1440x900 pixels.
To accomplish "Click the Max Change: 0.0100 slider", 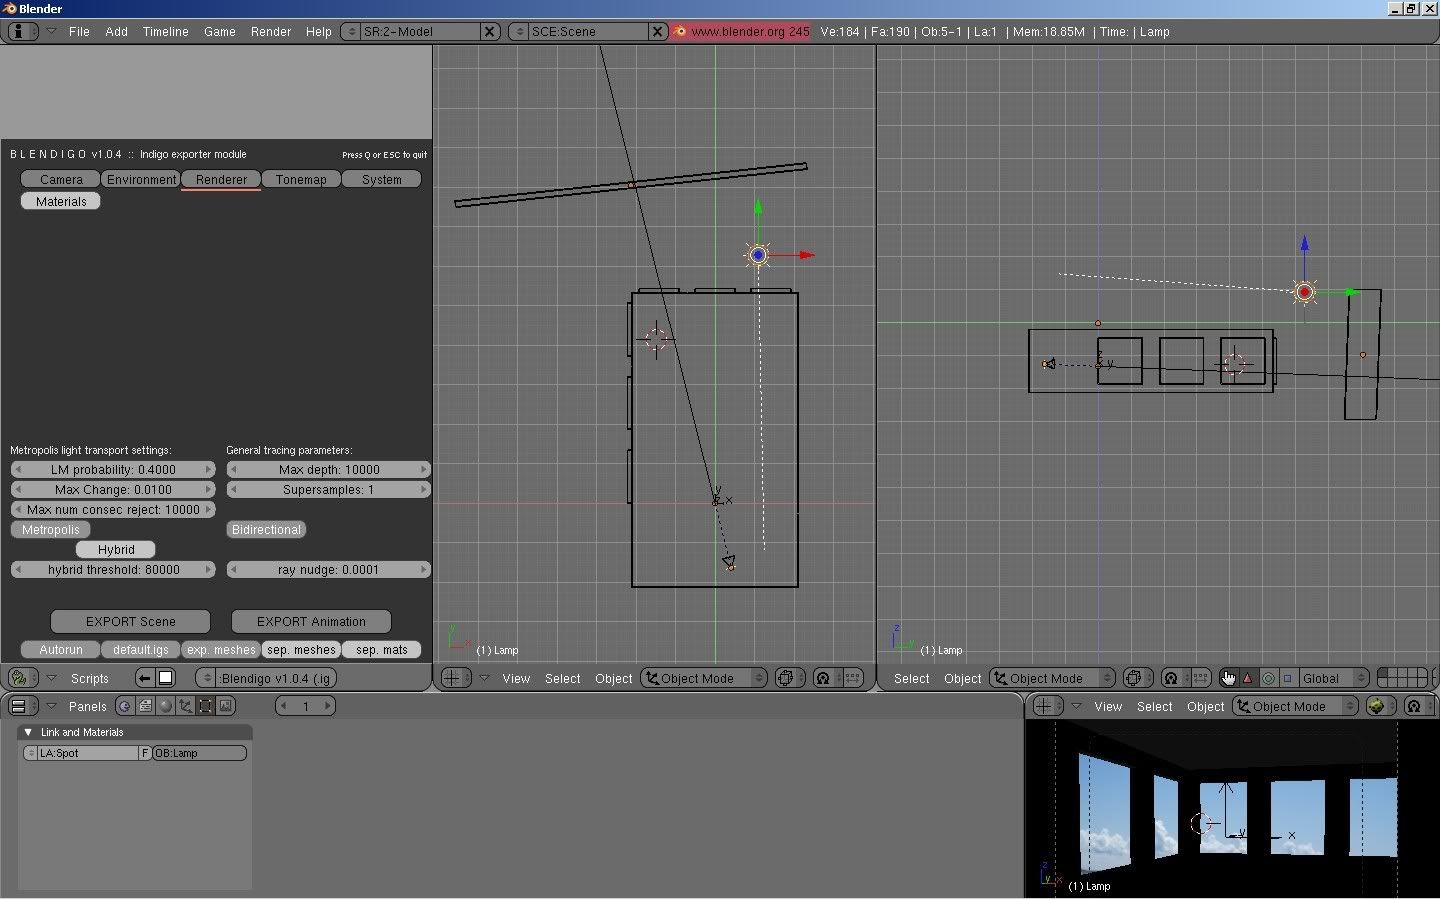I will pyautogui.click(x=113, y=489).
